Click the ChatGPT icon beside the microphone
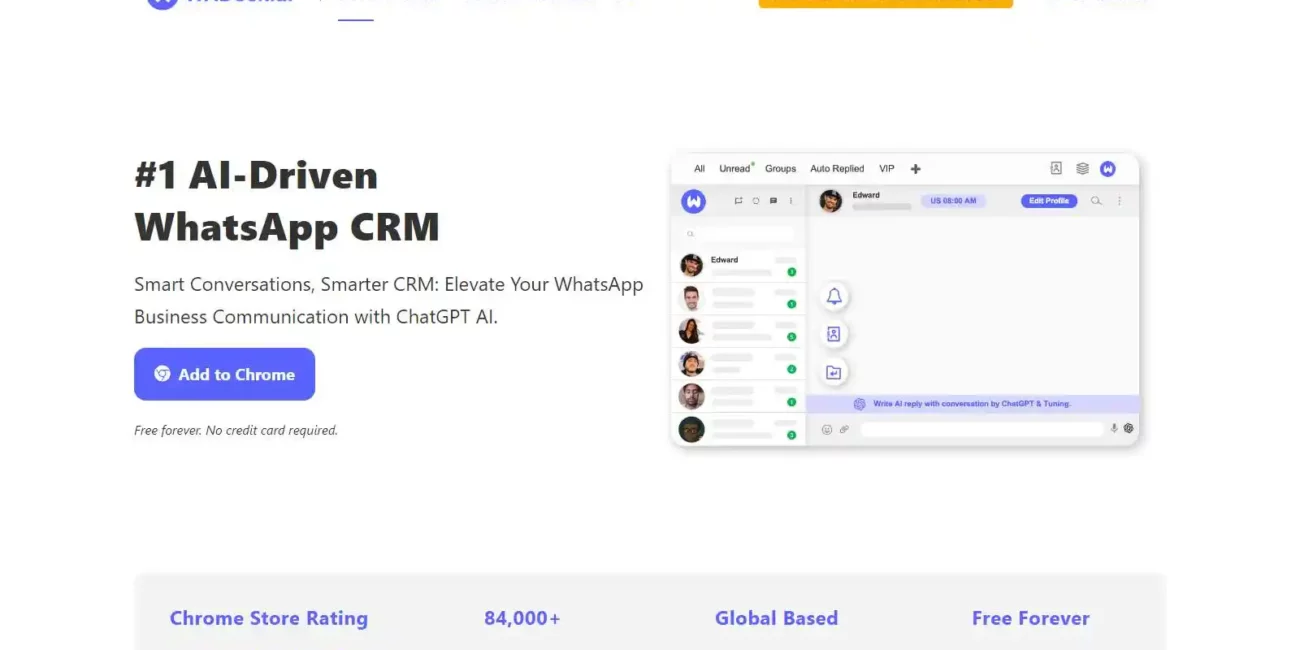Image resolution: width=1300 pixels, height=650 pixels. point(1129,428)
